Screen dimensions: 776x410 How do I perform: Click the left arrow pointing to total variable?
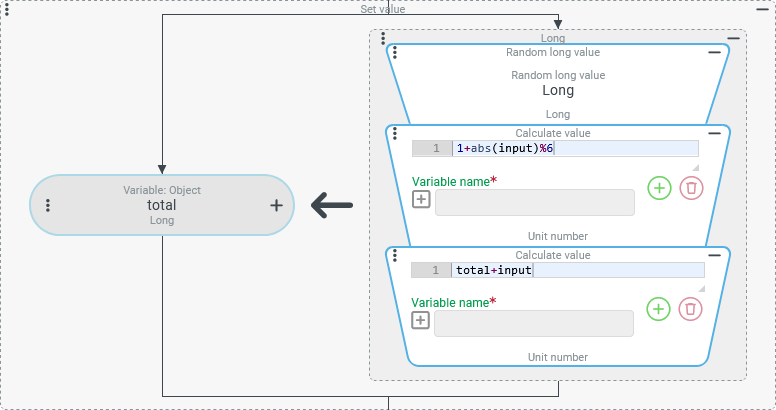click(332, 206)
